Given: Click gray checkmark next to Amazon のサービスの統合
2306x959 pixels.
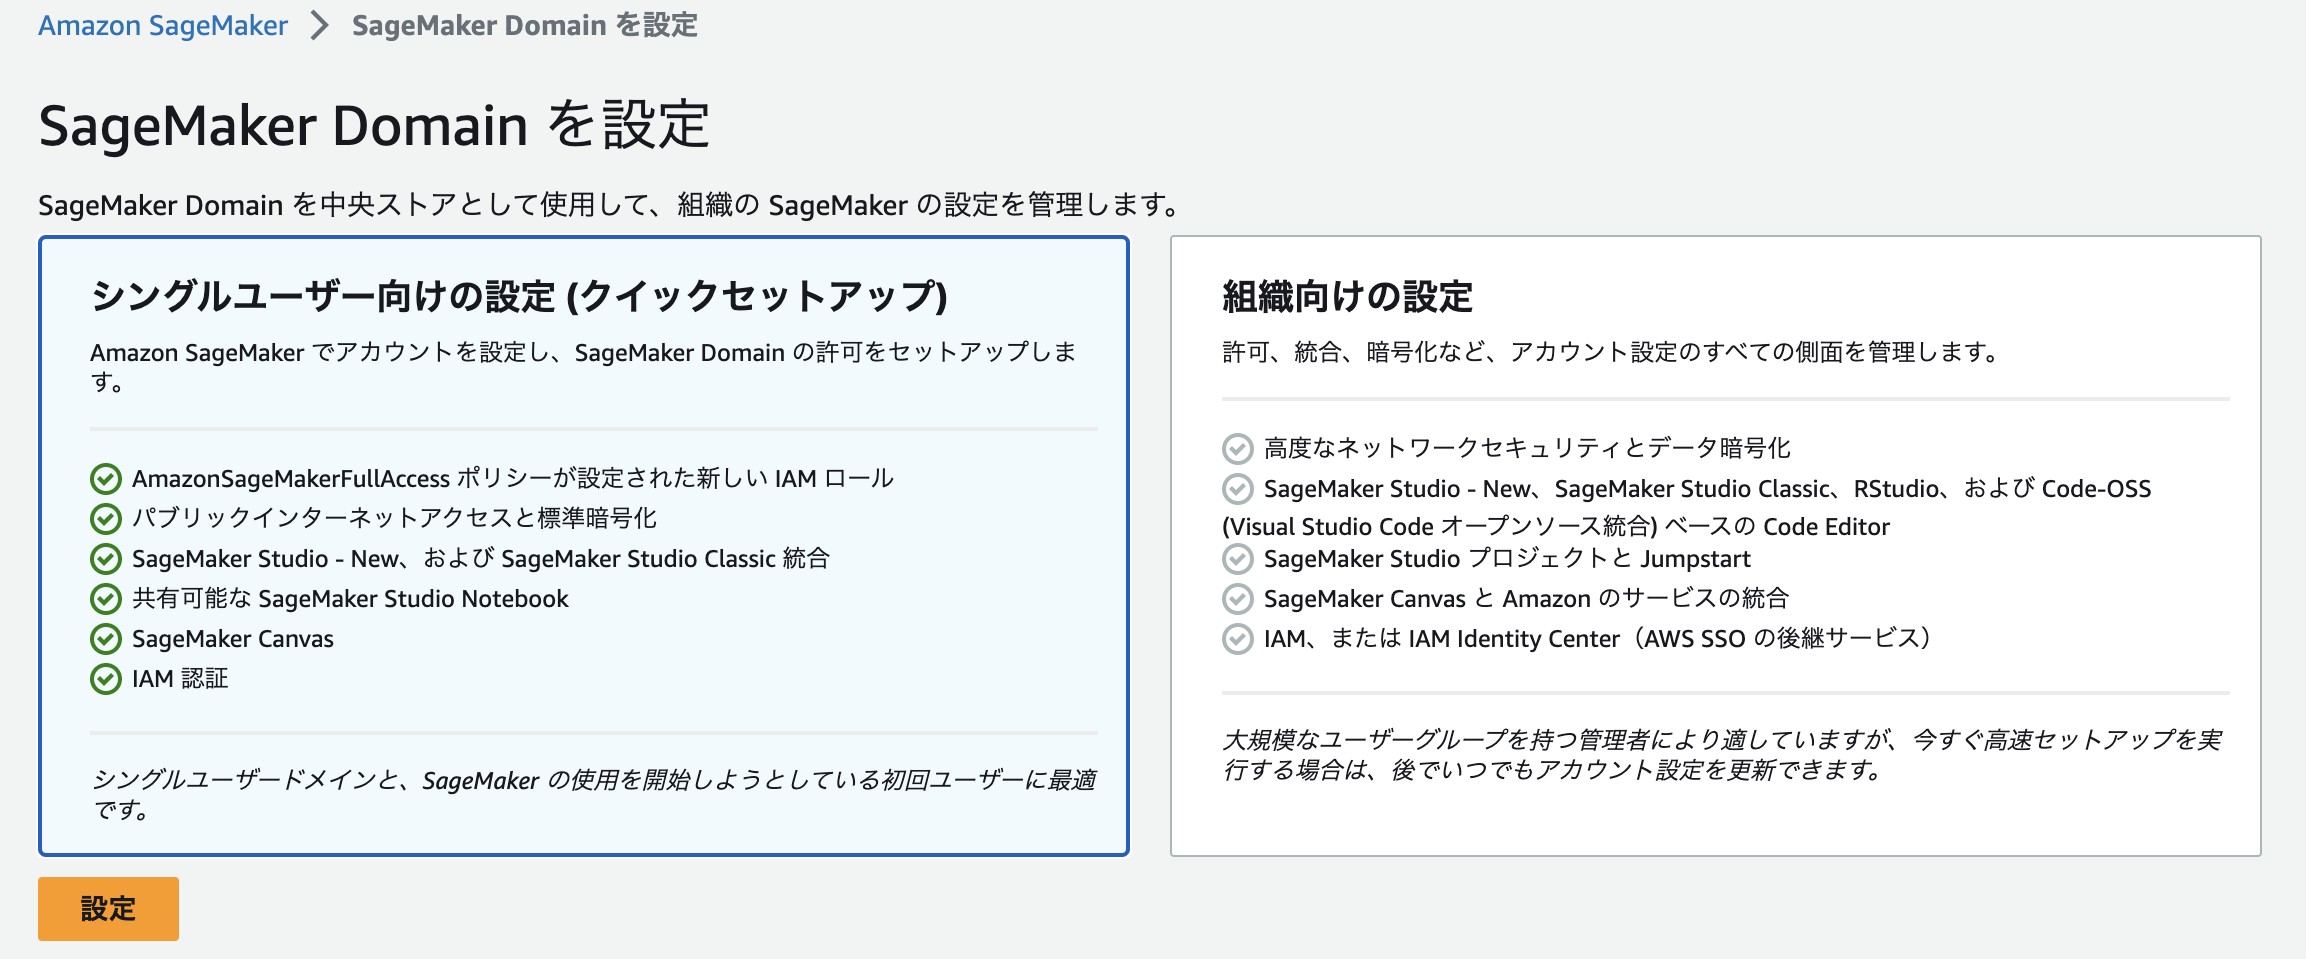Looking at the screenshot, I should click(x=1238, y=599).
